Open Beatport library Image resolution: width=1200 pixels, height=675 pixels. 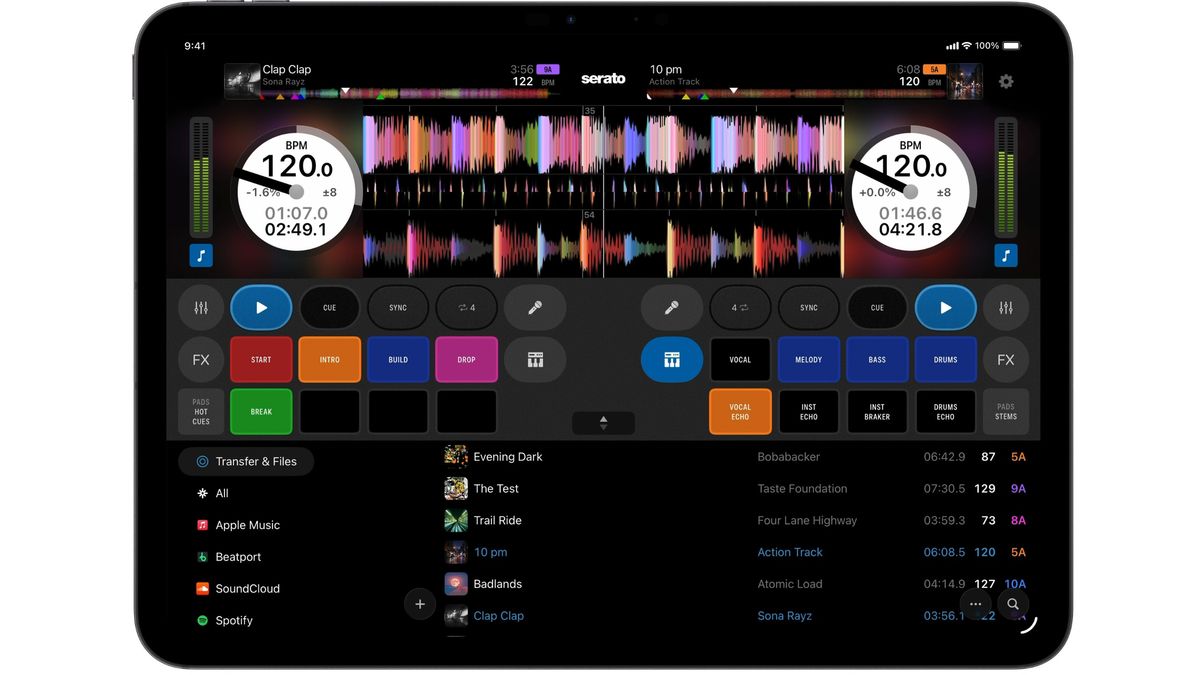[x=238, y=557]
